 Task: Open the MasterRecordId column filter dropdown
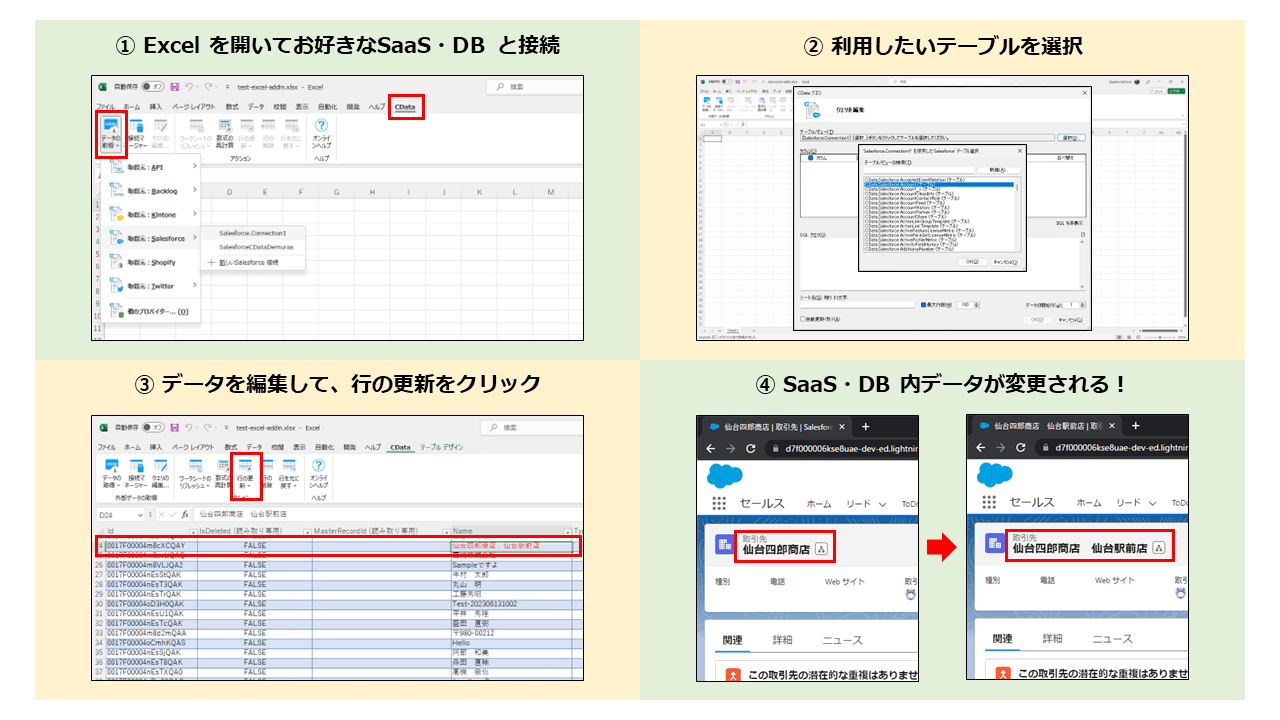click(445, 532)
